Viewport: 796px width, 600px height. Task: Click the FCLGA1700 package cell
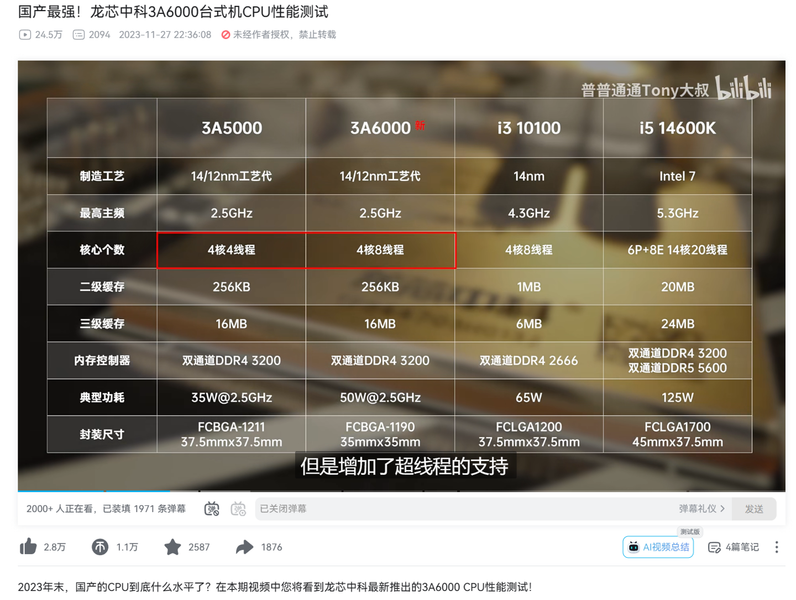click(678, 435)
